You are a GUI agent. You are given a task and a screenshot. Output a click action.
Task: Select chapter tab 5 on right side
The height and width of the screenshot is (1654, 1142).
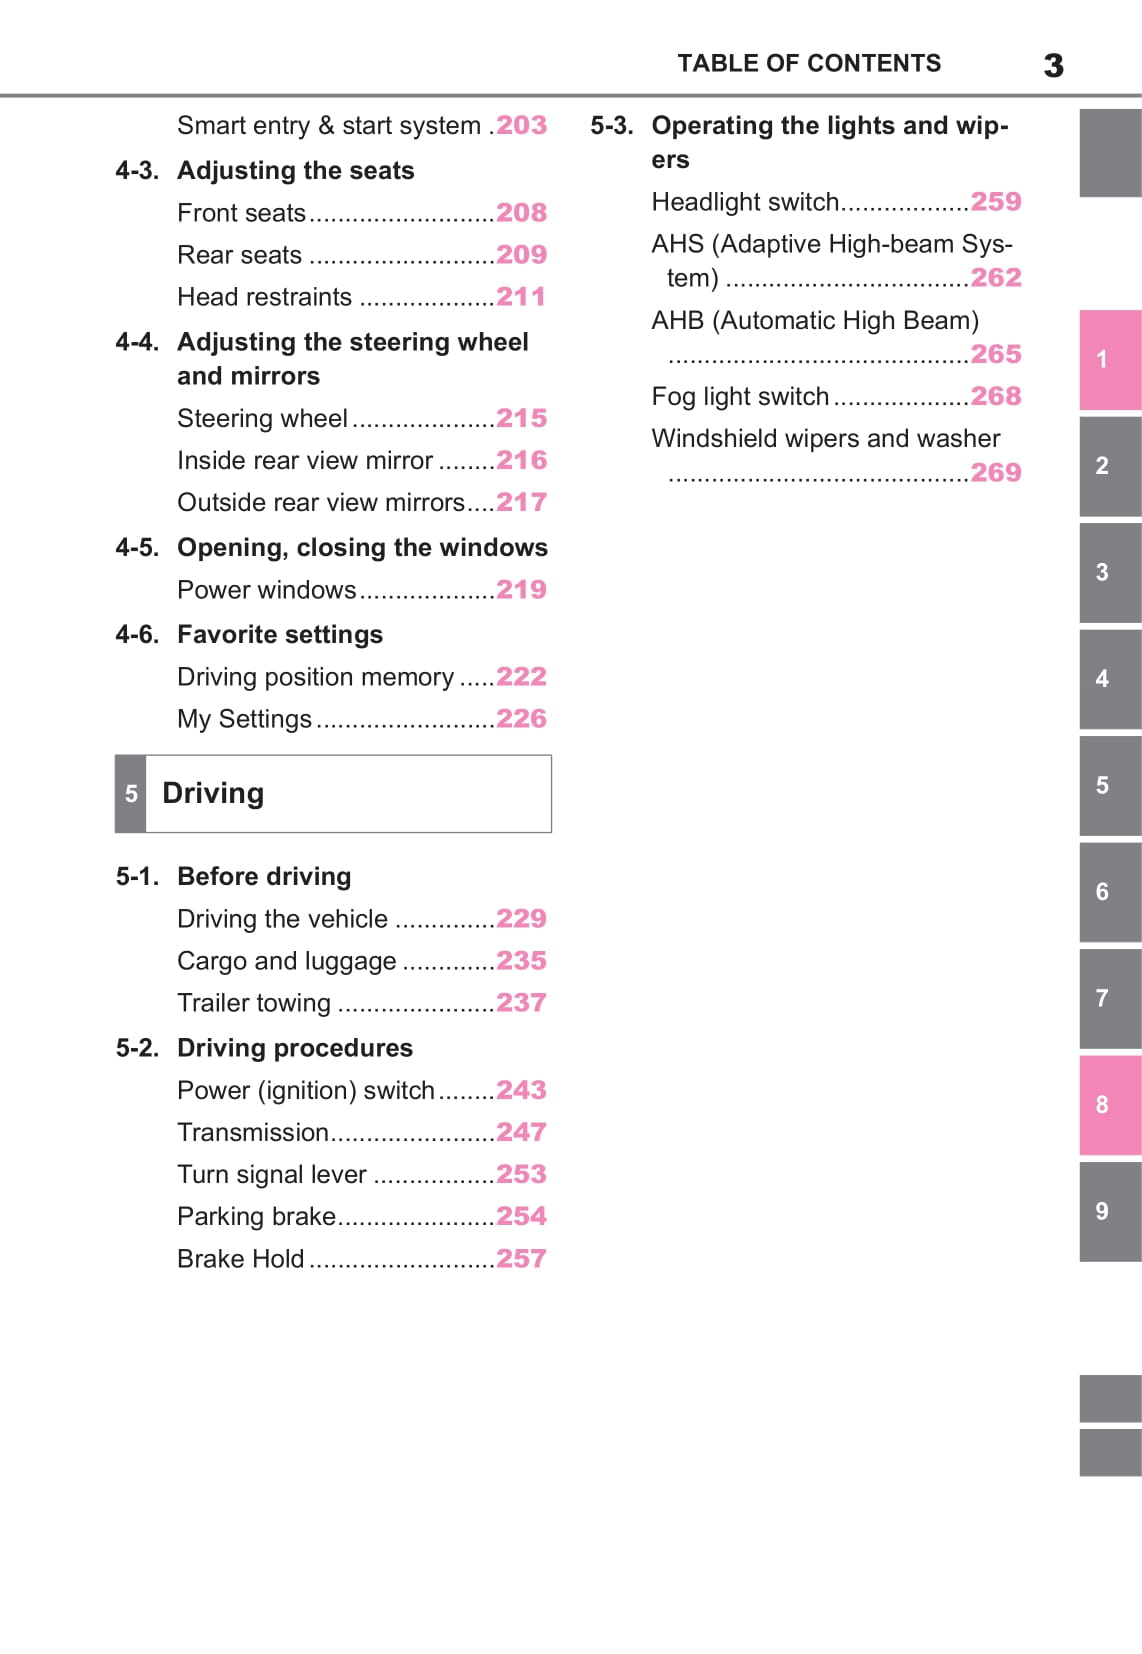(x=1109, y=786)
